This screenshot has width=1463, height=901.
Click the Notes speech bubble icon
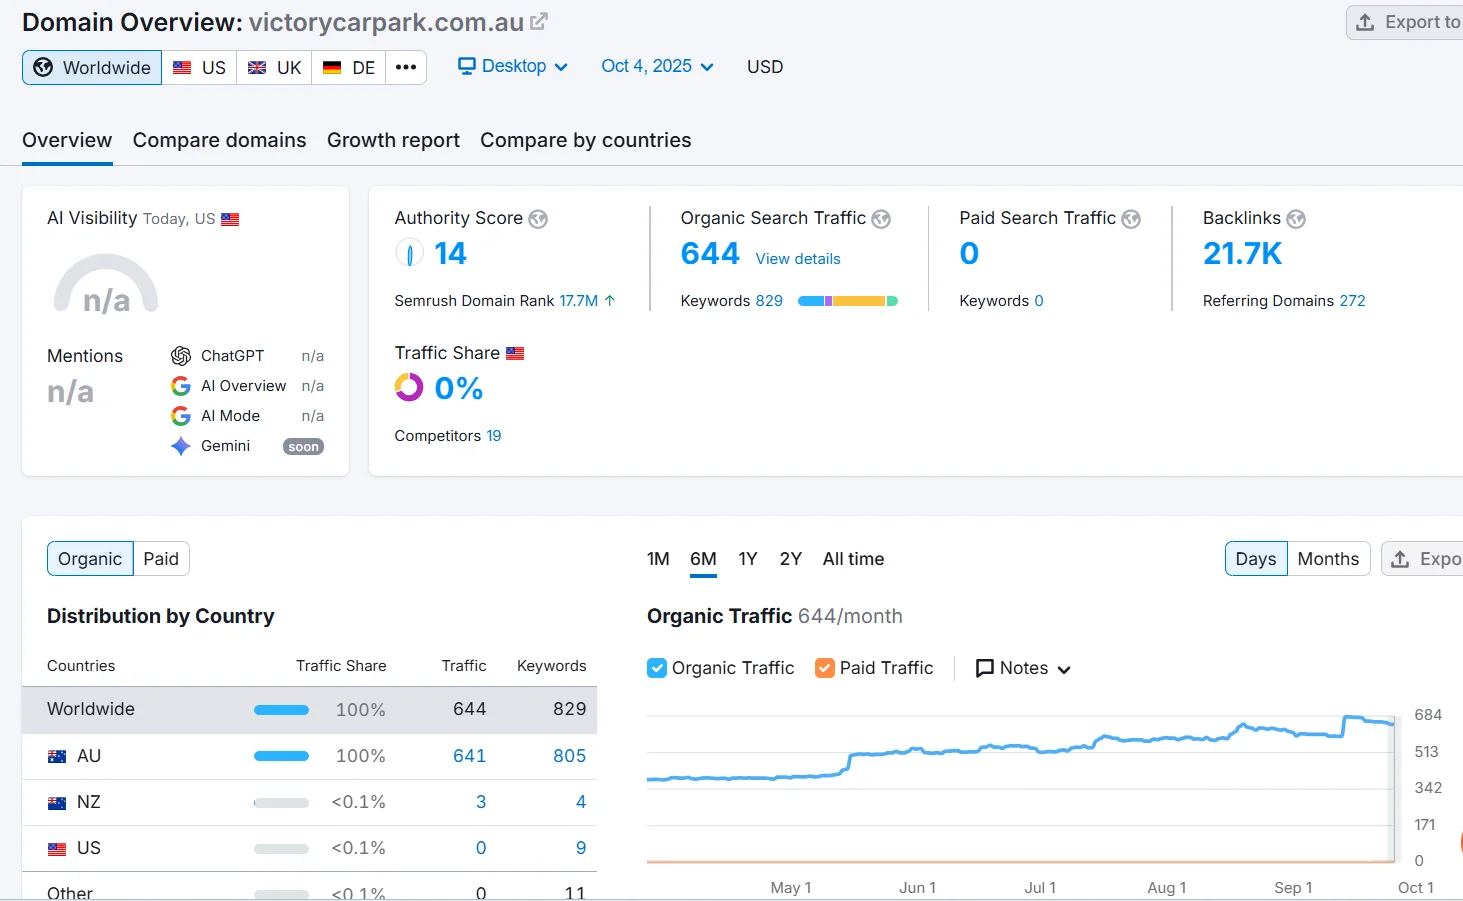985,668
